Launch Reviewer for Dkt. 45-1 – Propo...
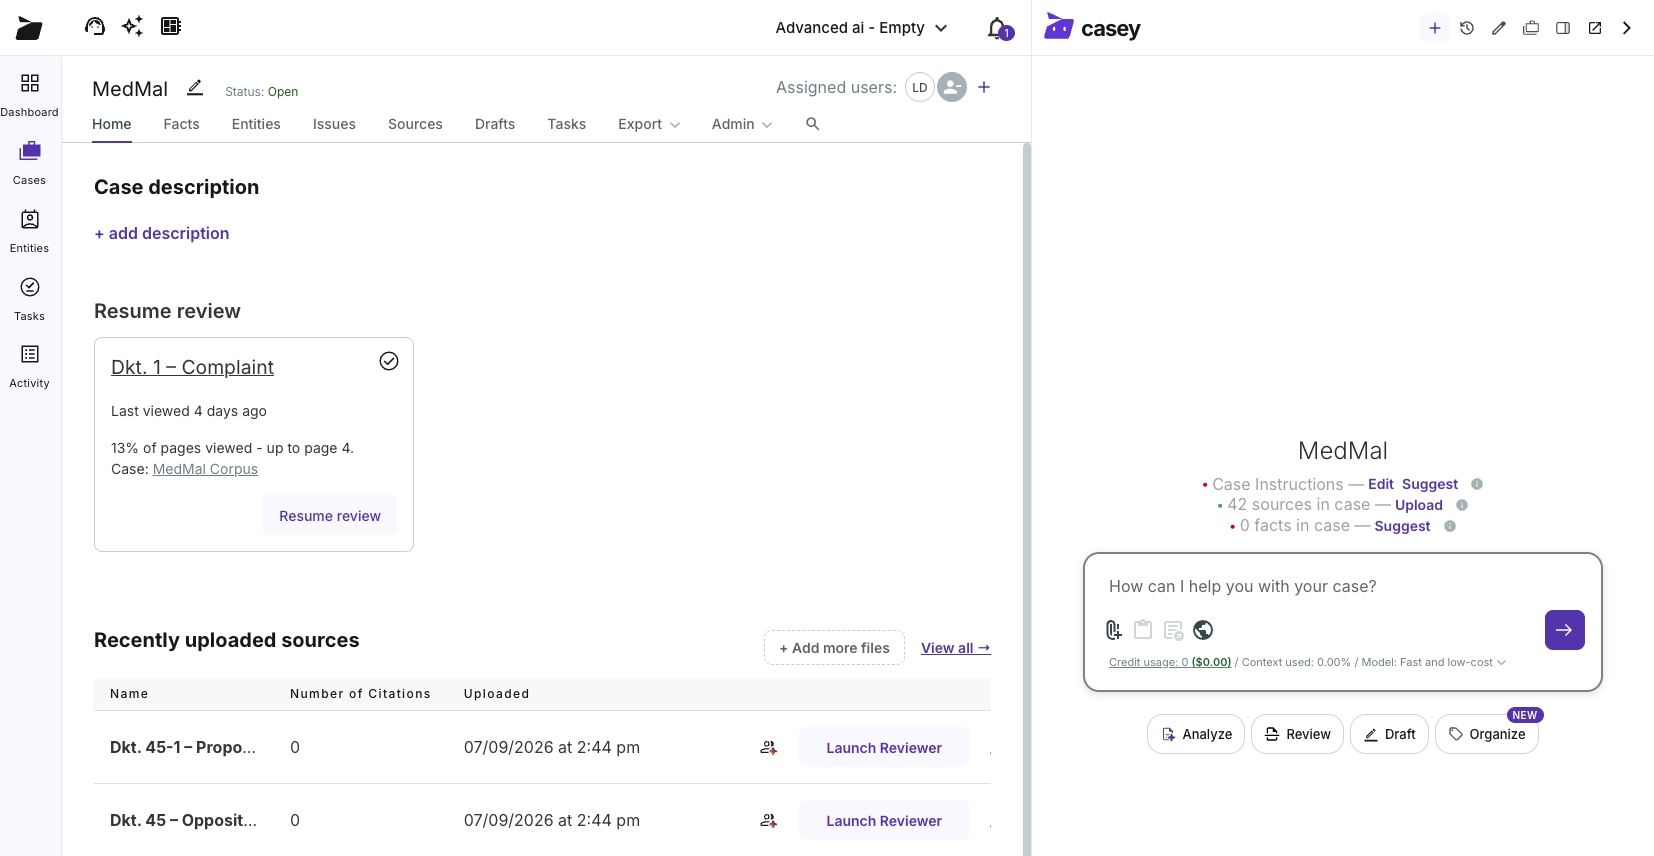 point(884,748)
